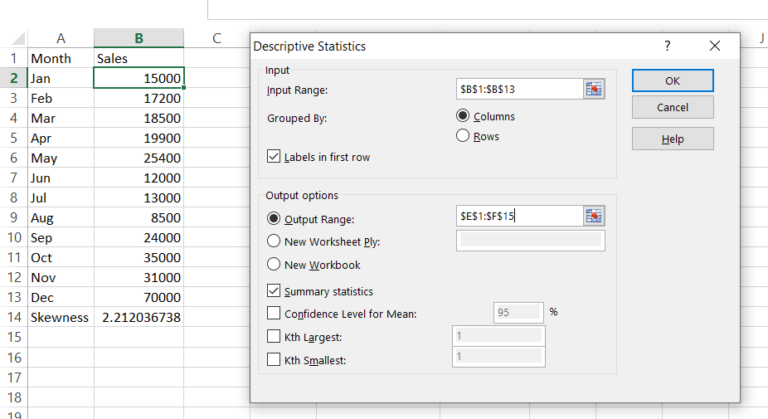Select column B header
The height and width of the screenshot is (419, 768).
point(139,38)
